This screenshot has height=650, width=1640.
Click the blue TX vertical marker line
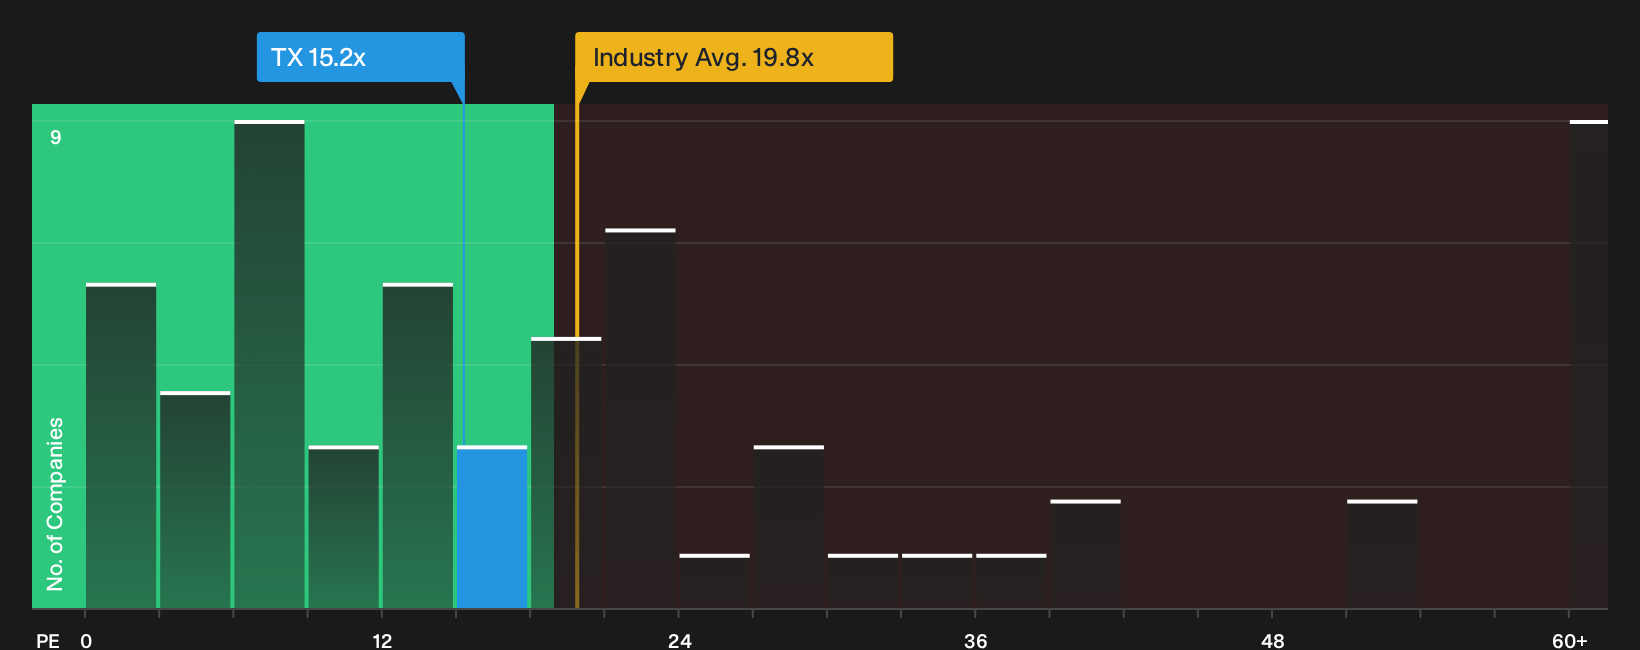463,275
